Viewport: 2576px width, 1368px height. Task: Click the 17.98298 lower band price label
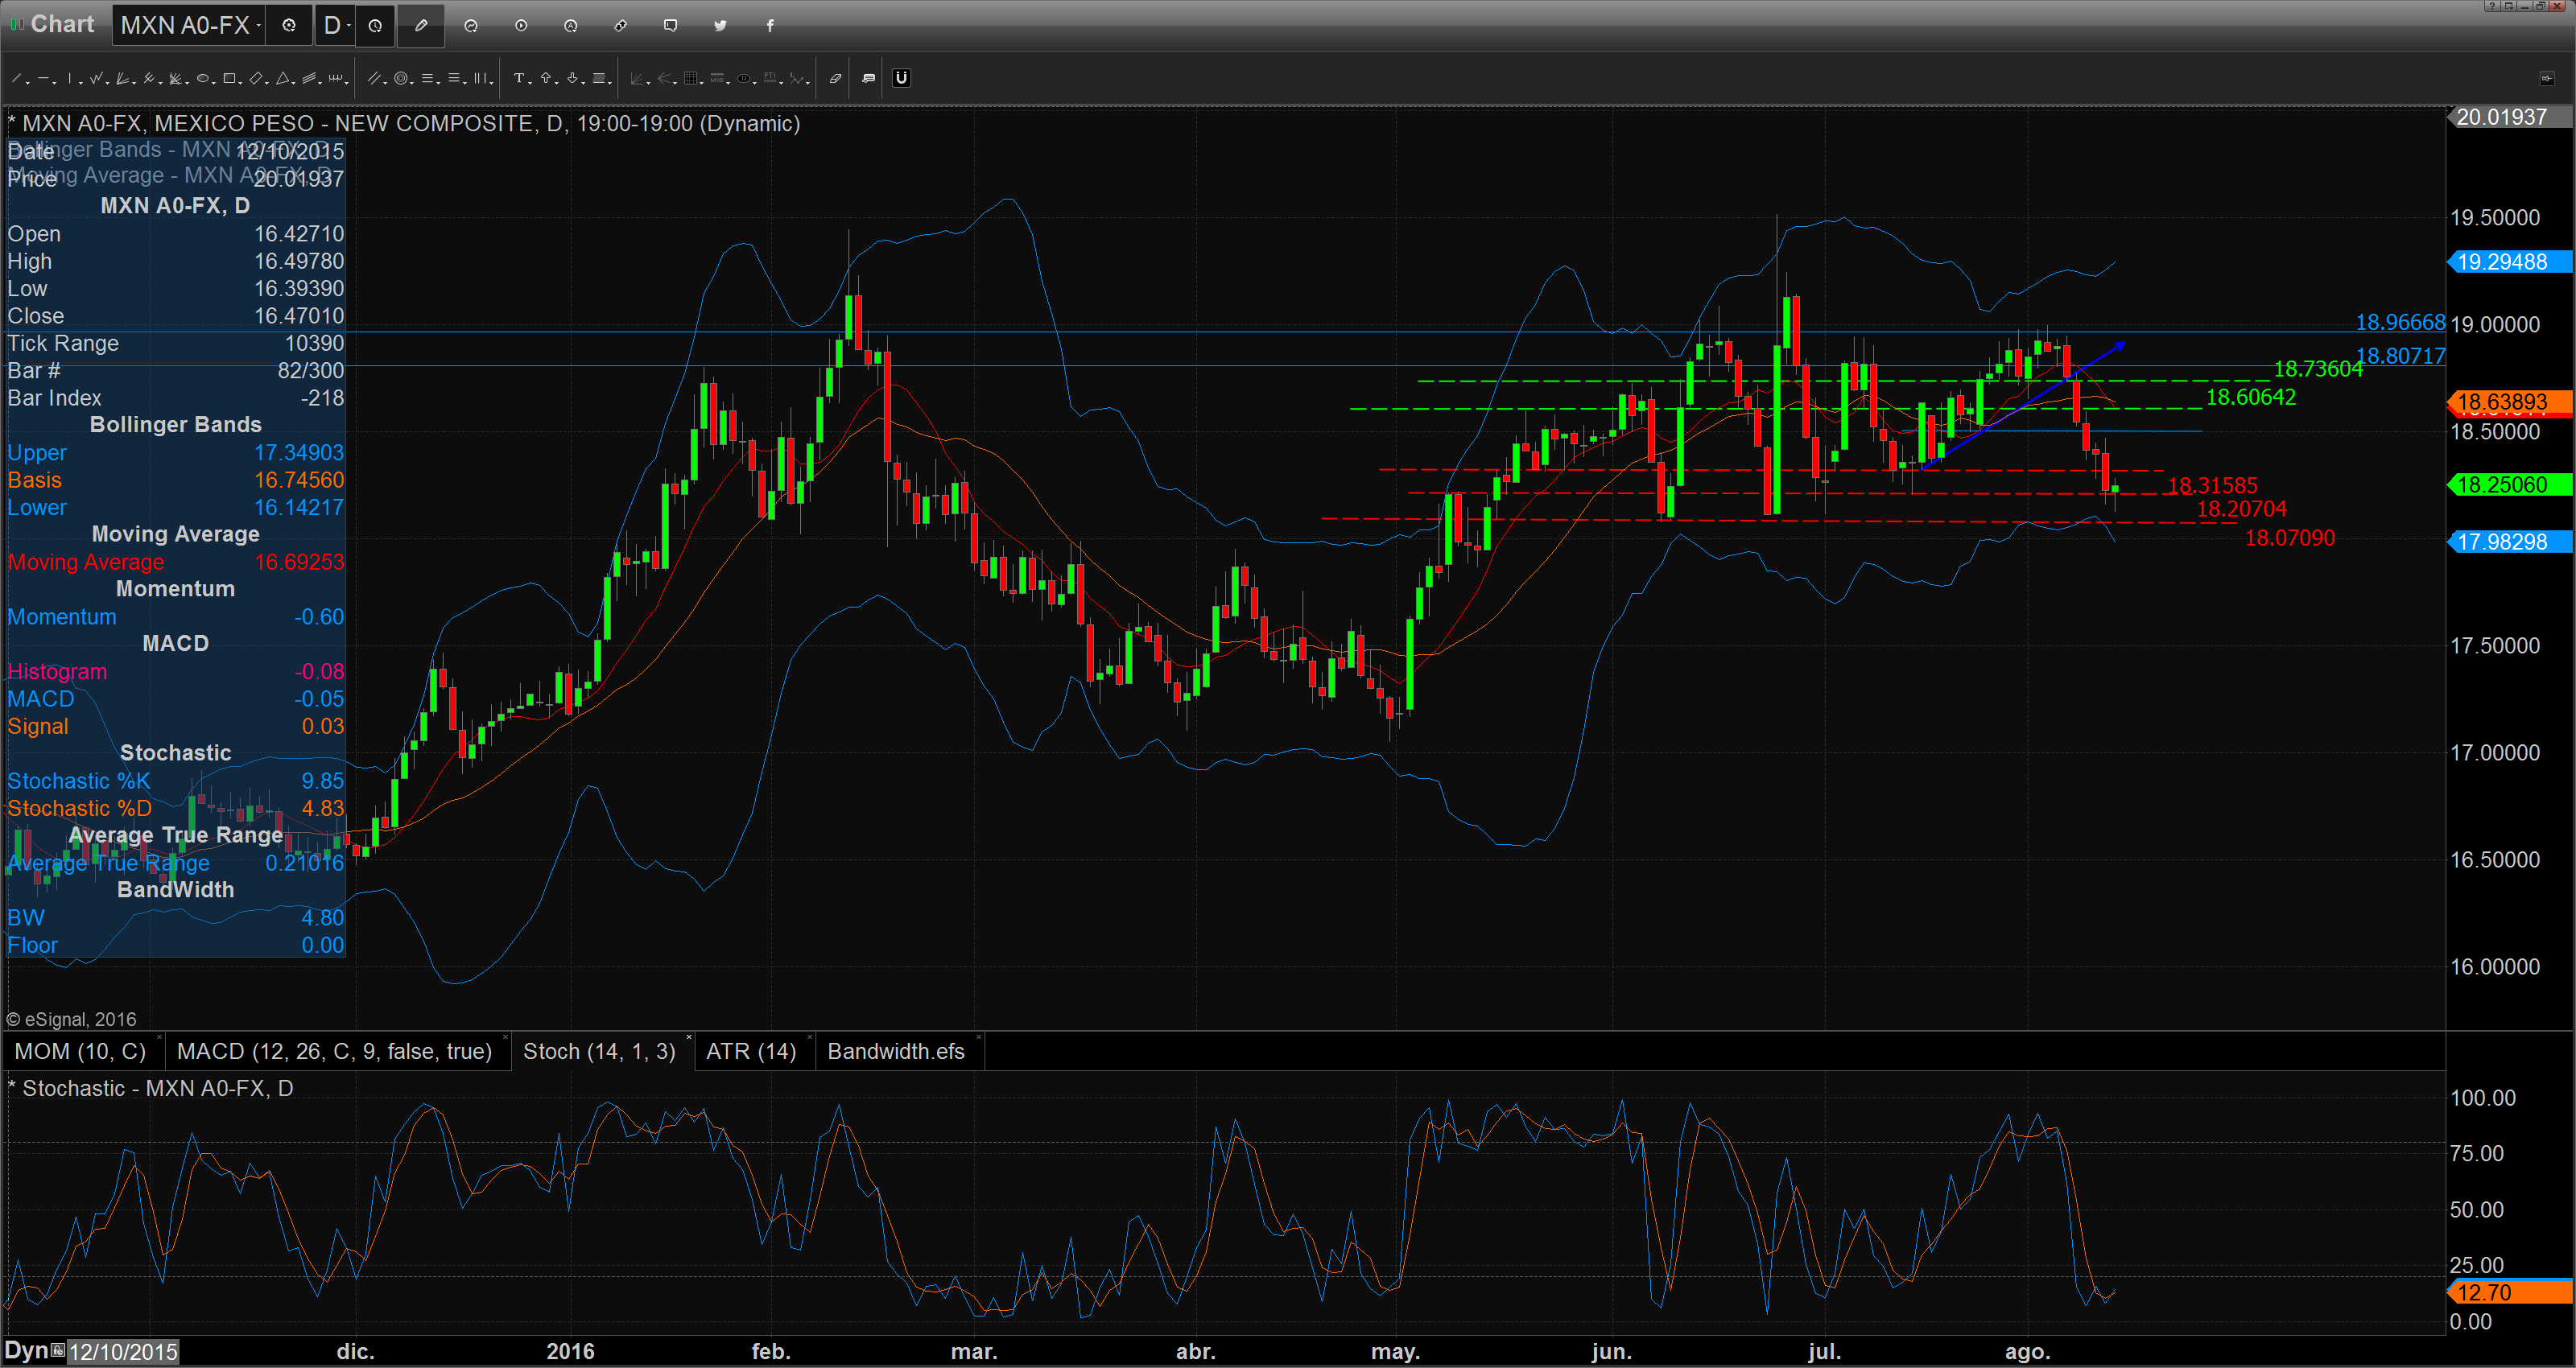pyautogui.click(x=2510, y=542)
